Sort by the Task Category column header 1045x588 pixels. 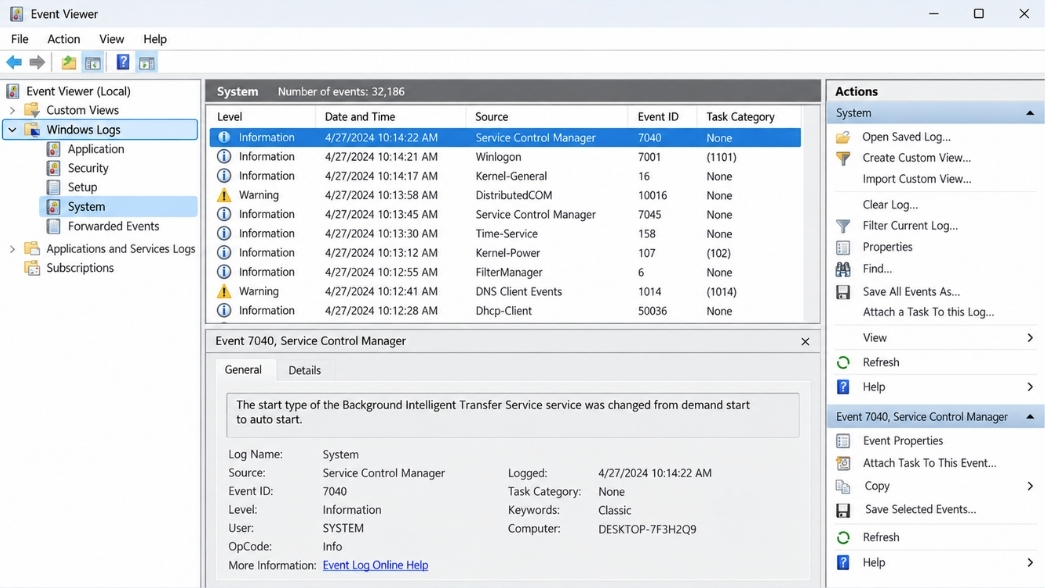(x=748, y=117)
